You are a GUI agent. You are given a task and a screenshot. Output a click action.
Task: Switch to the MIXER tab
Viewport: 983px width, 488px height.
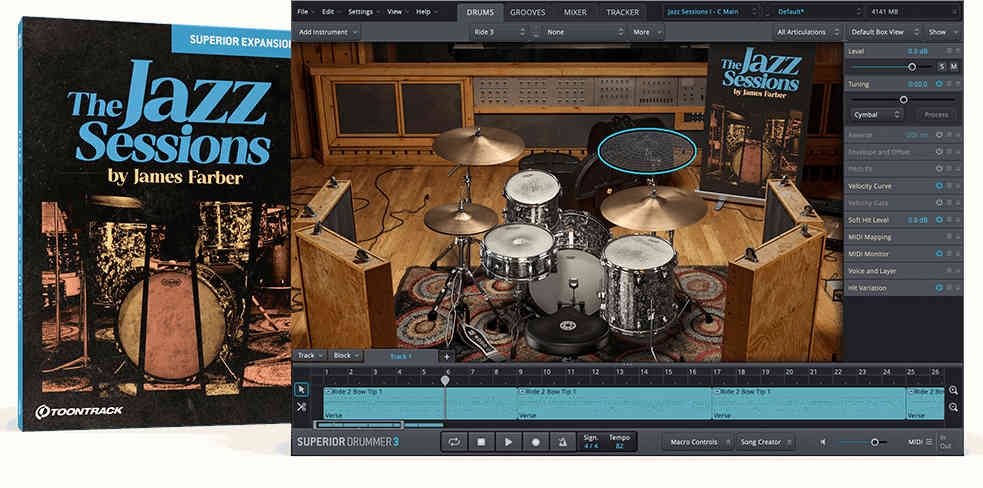(x=575, y=12)
